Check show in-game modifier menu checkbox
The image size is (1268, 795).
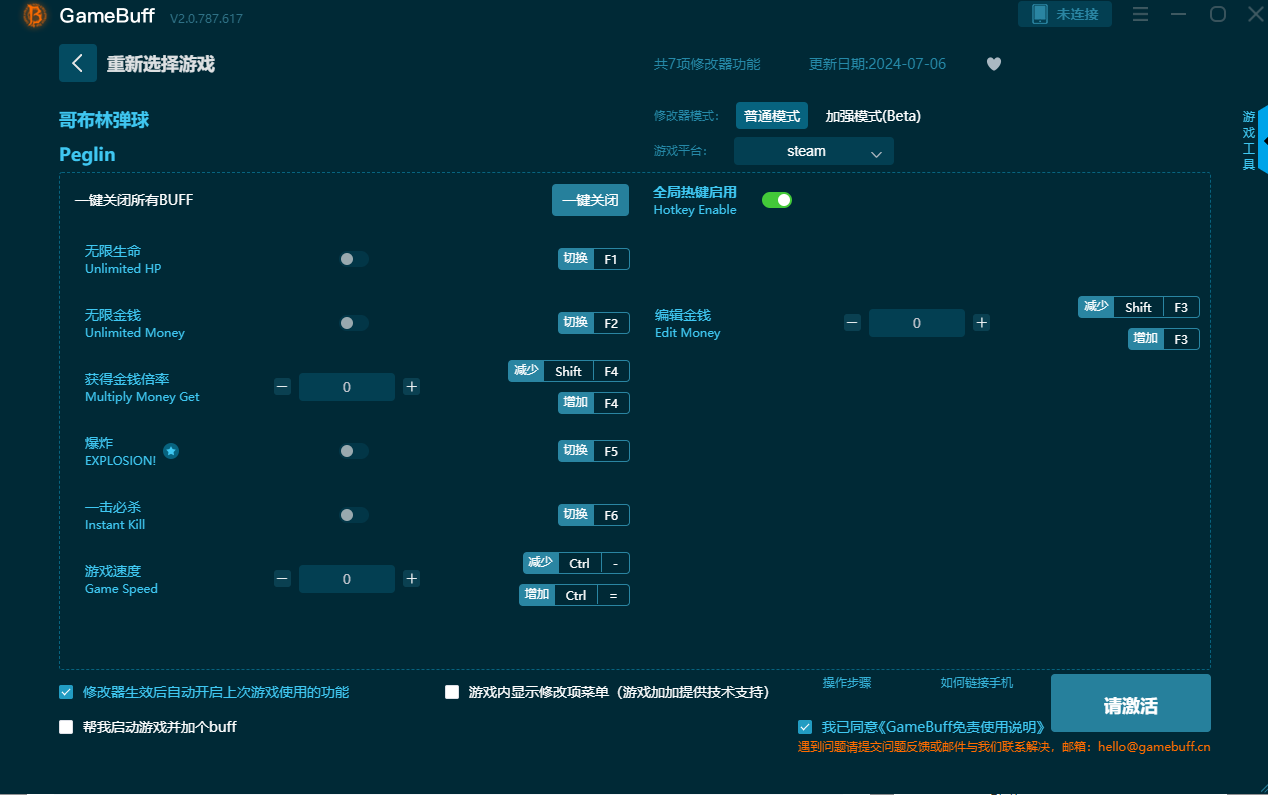click(452, 692)
